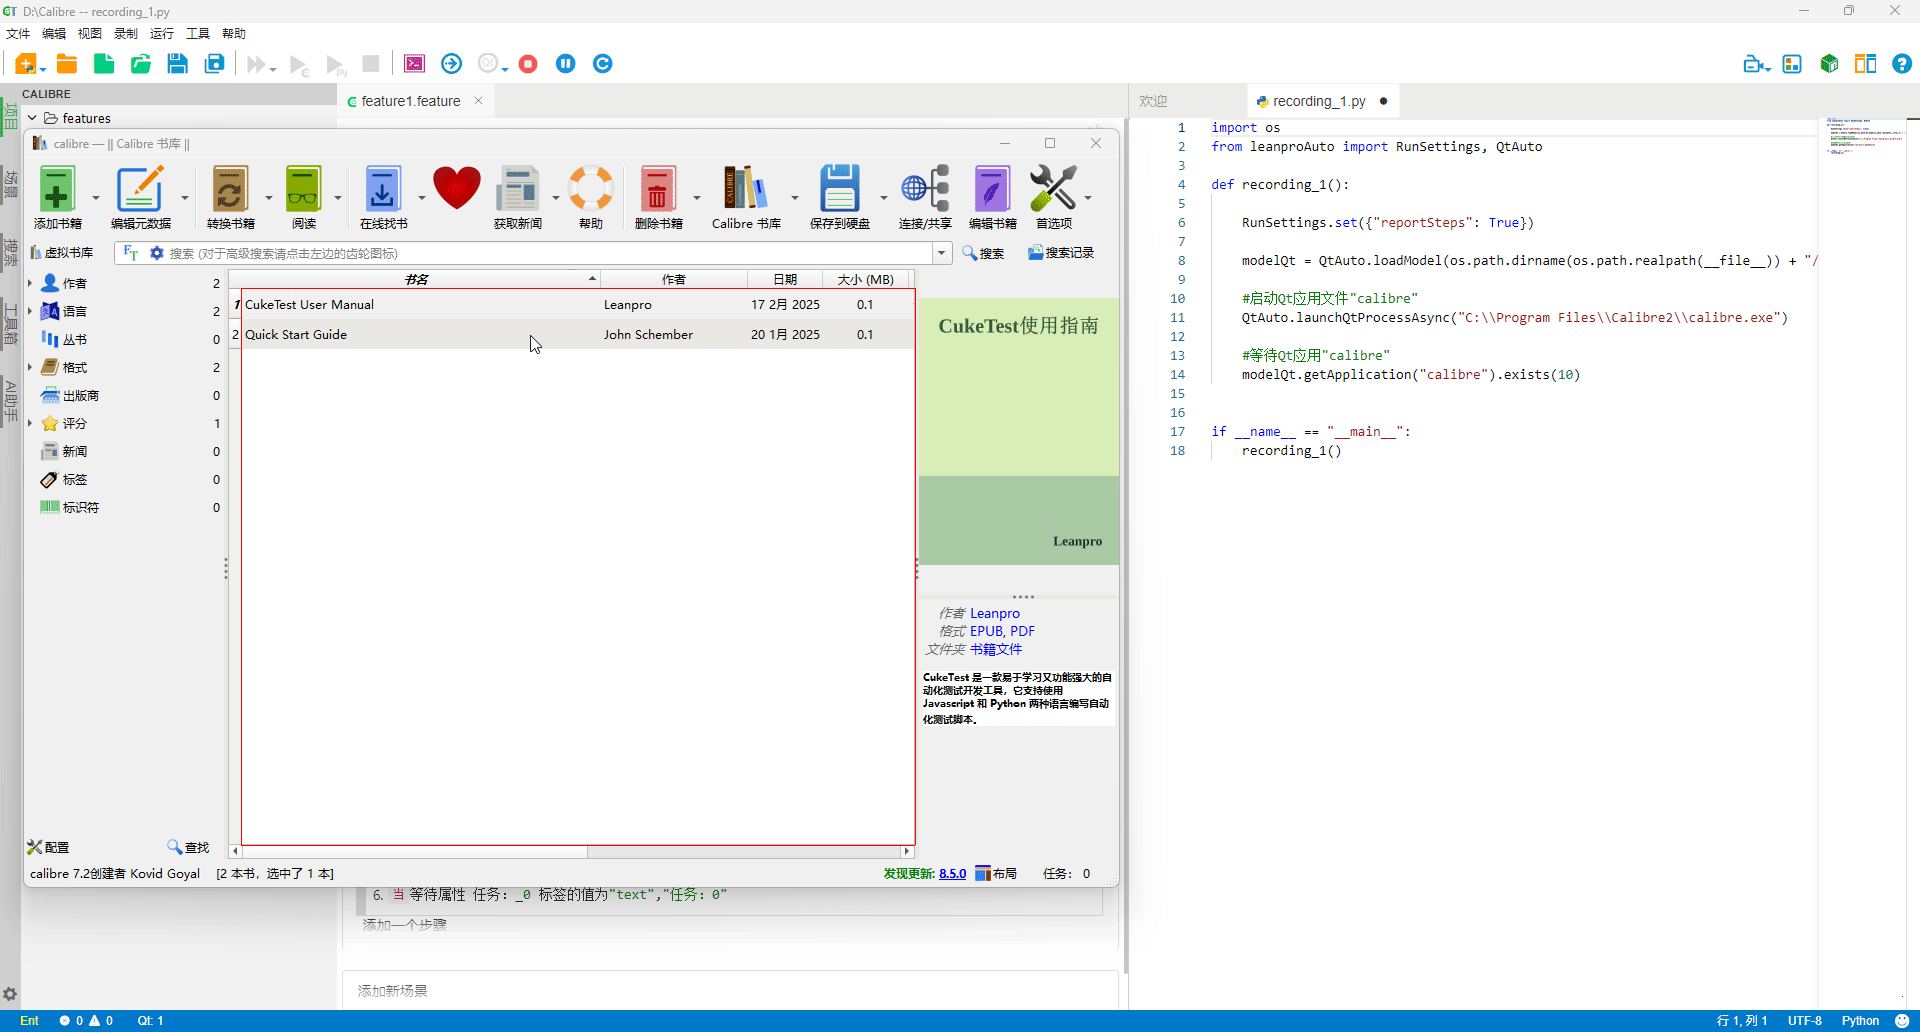Open the 编辑元数据 dropdown arrow
1920x1032 pixels.
click(x=185, y=198)
